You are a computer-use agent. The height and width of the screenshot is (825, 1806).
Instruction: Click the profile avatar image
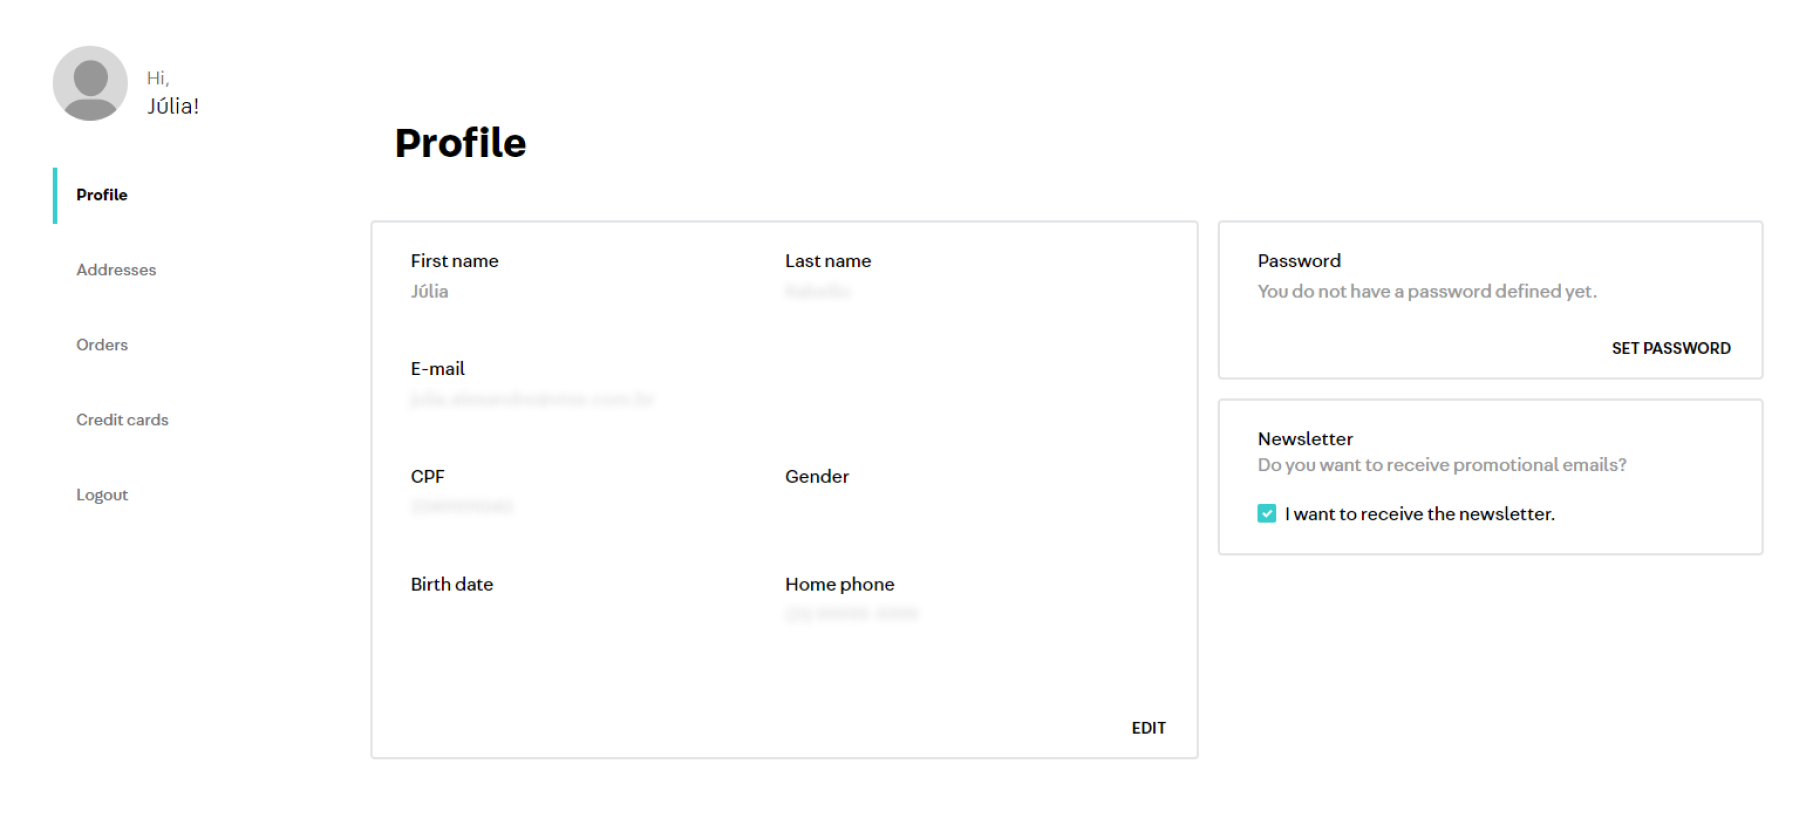coord(89,84)
